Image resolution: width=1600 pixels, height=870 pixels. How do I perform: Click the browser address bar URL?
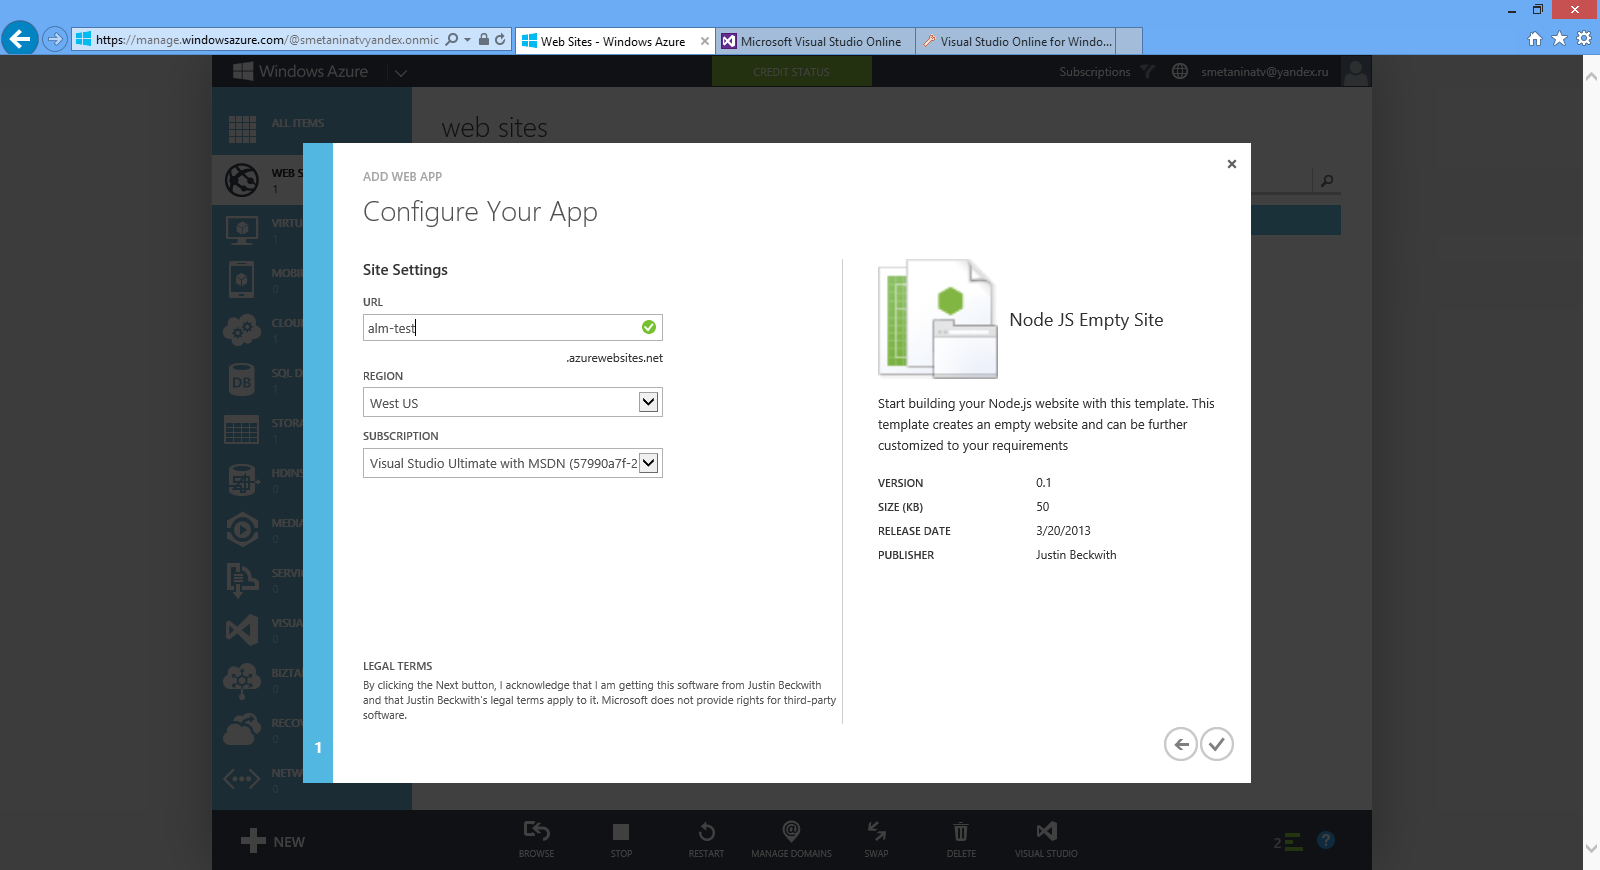267,40
